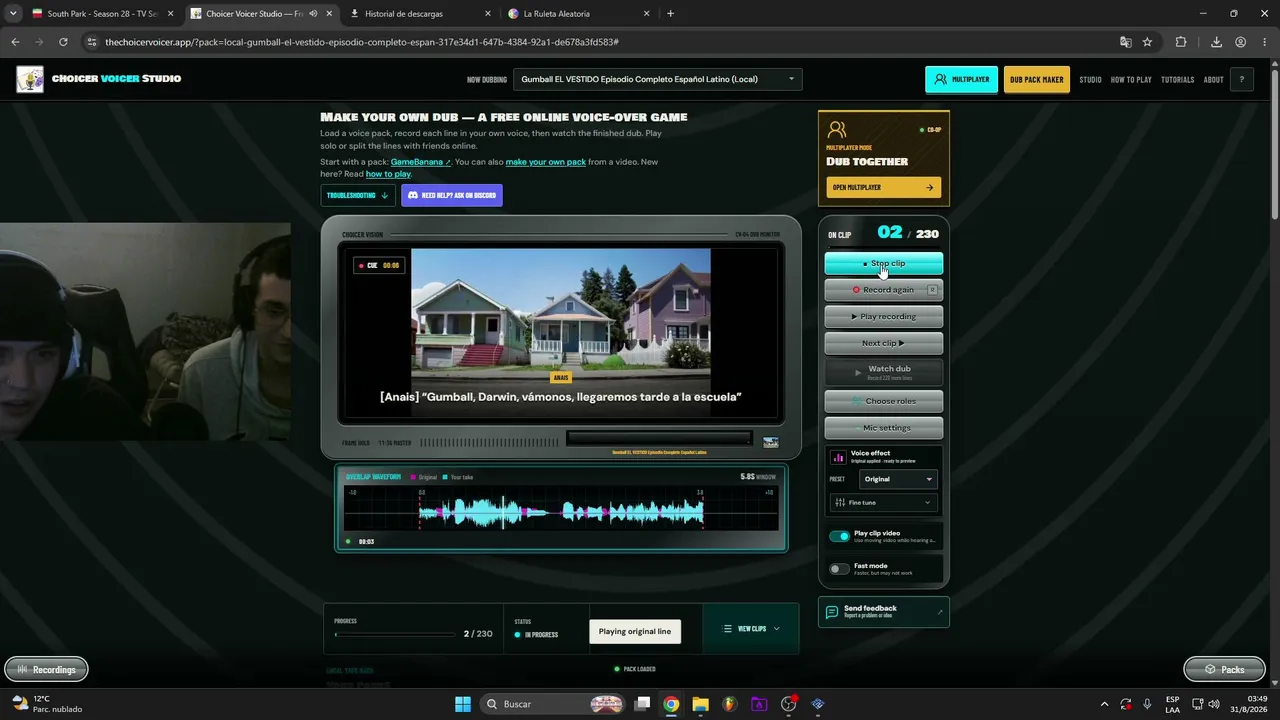Click the taskbar microphone tray icon
Screen dimensions: 1280x720
point(1147,704)
